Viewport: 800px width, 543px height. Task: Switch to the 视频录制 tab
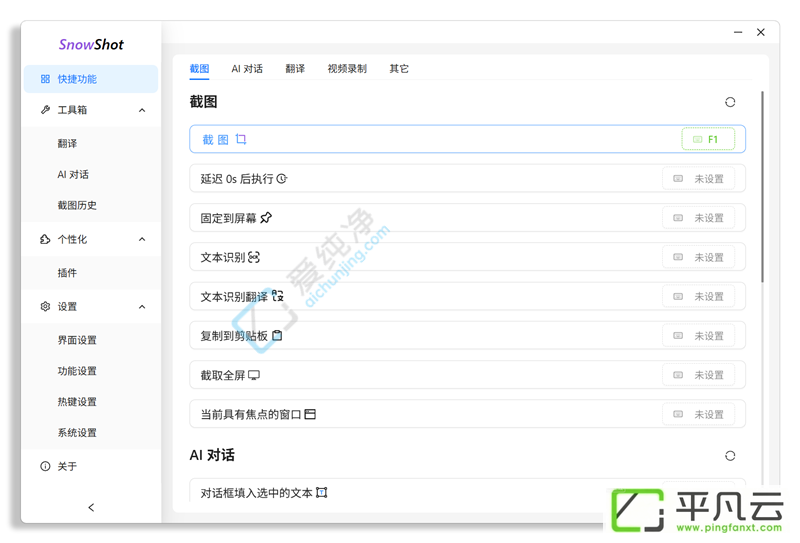click(347, 68)
